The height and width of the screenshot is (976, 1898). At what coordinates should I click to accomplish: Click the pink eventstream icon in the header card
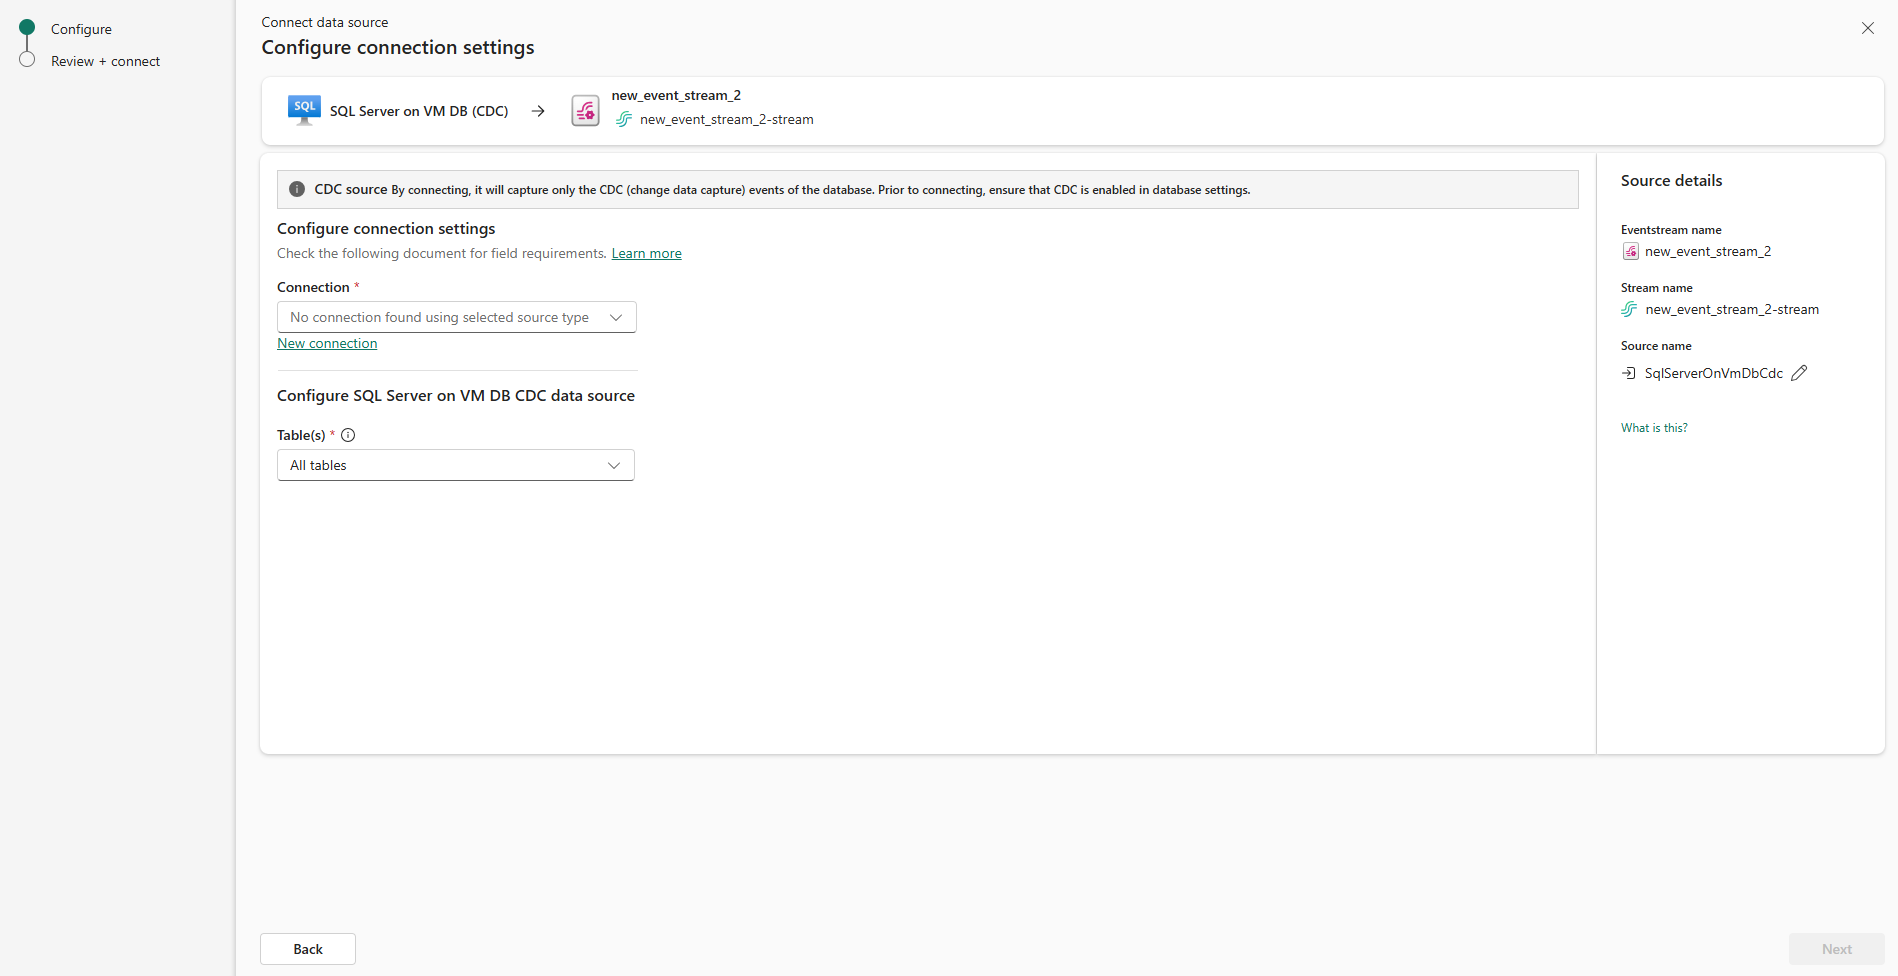(585, 110)
